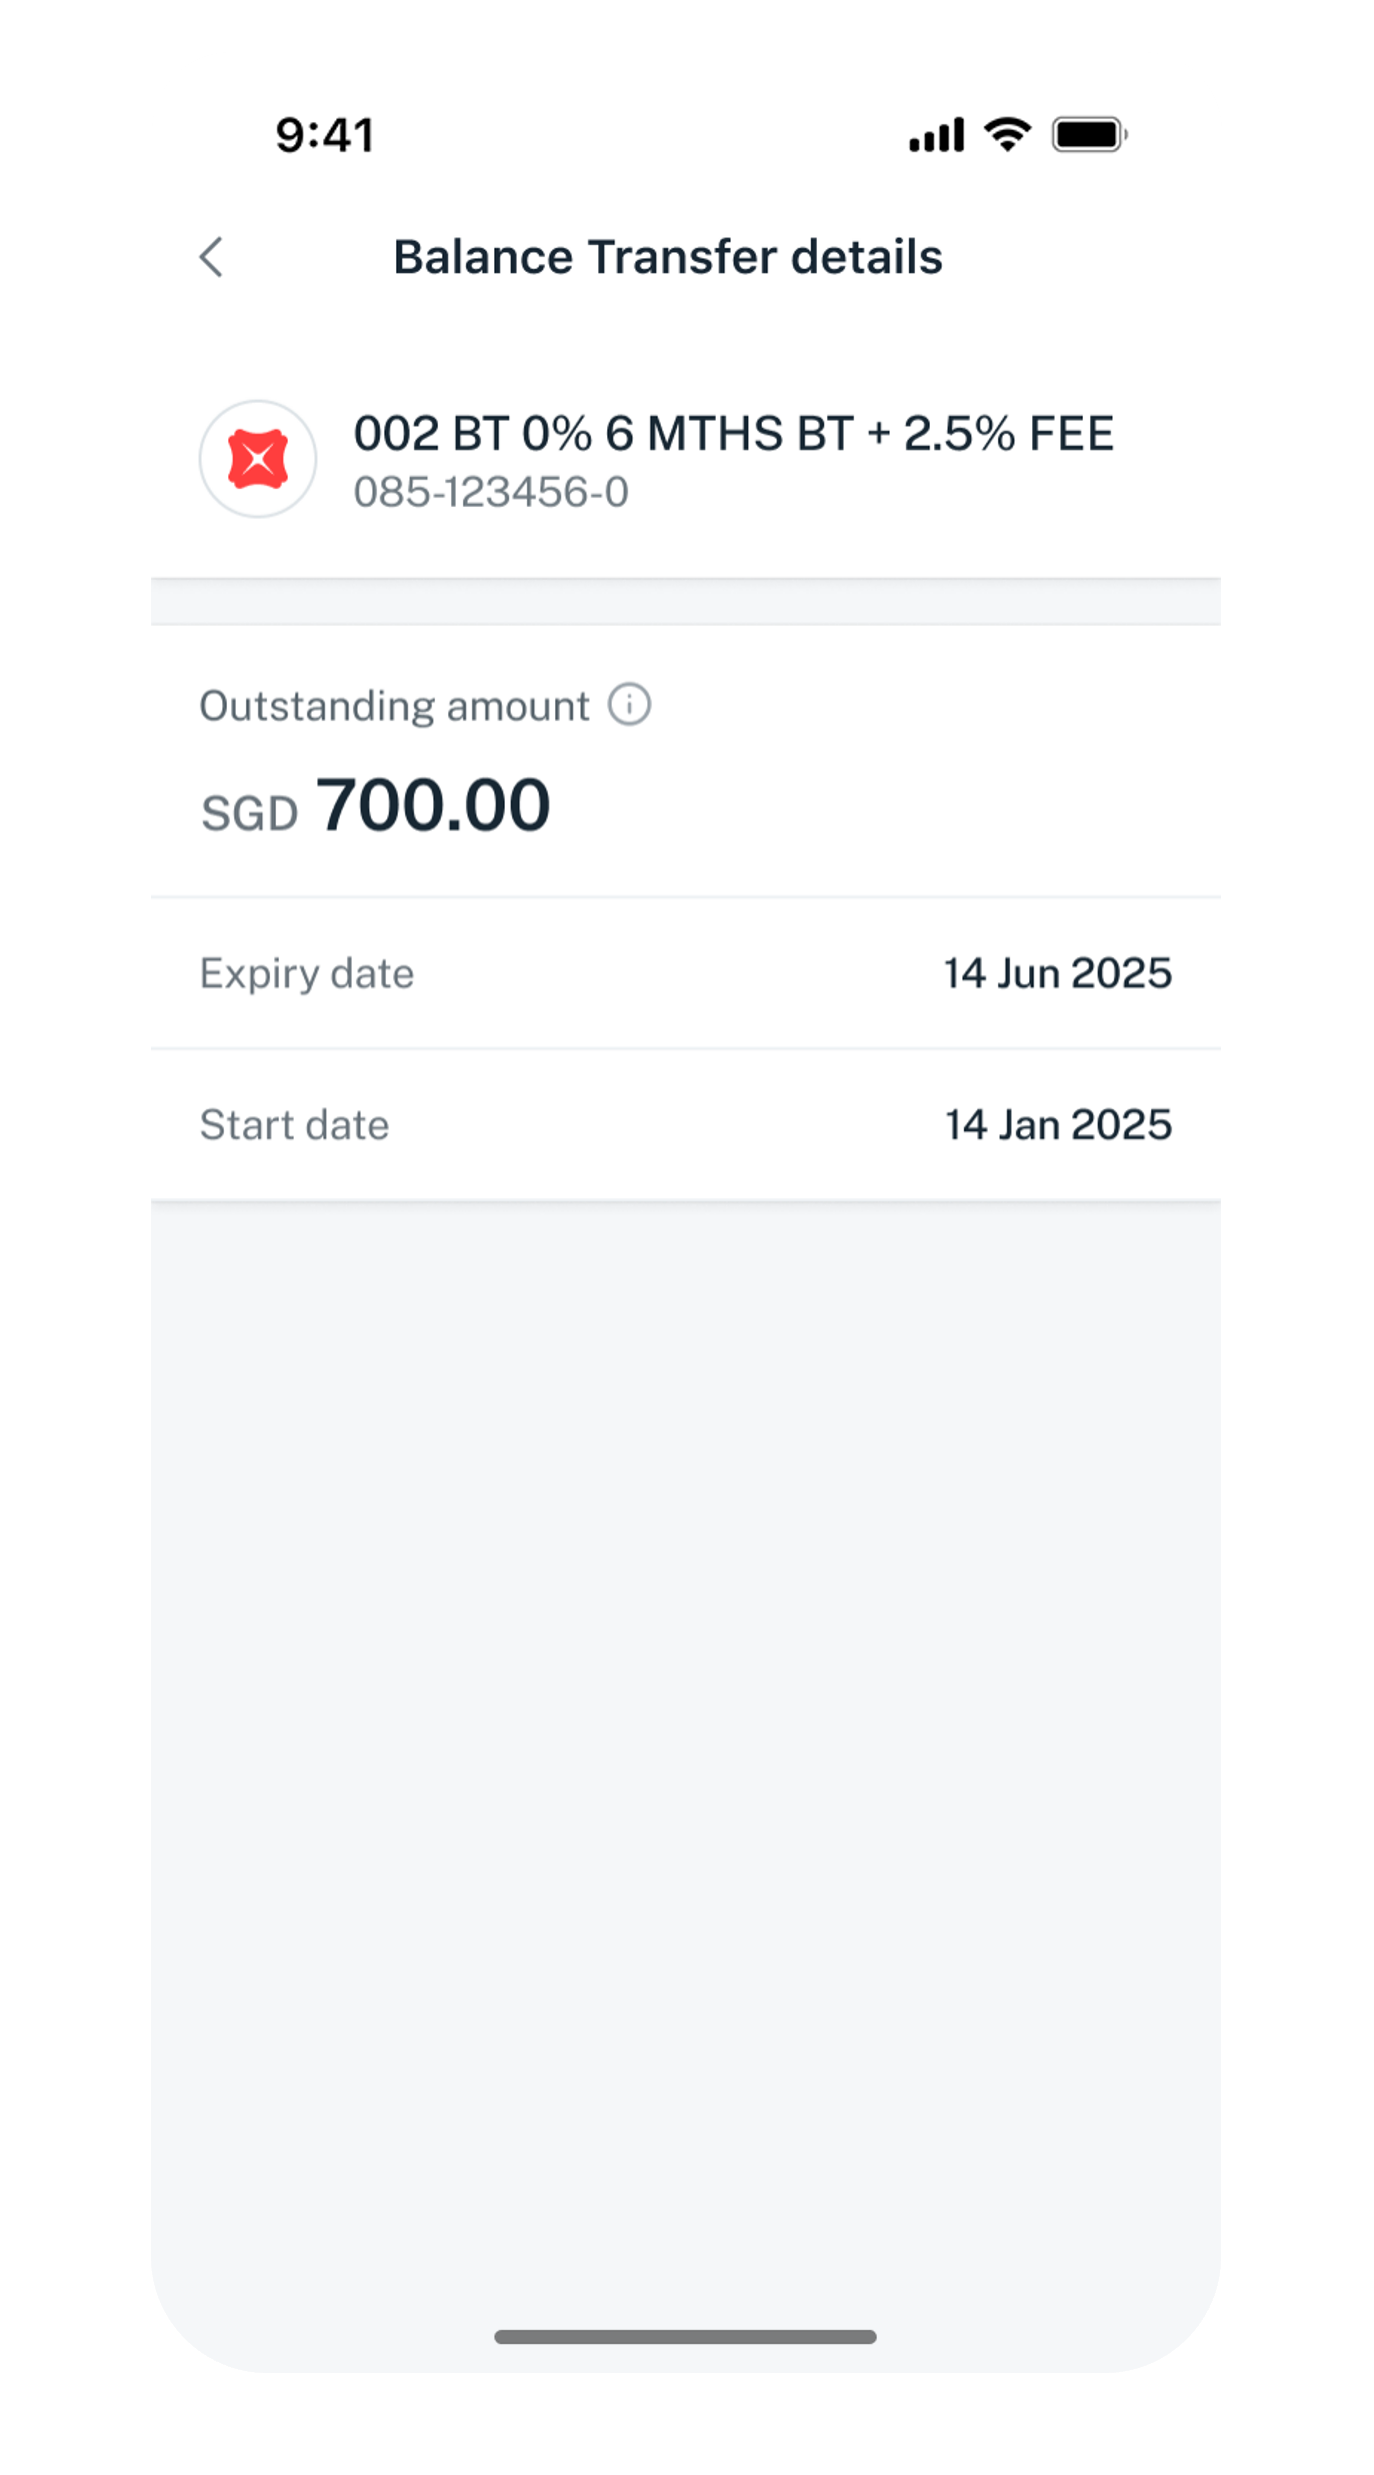The height and width of the screenshot is (2475, 1374).
Task: Tap the SGD 700.00 amount
Action: click(x=433, y=805)
